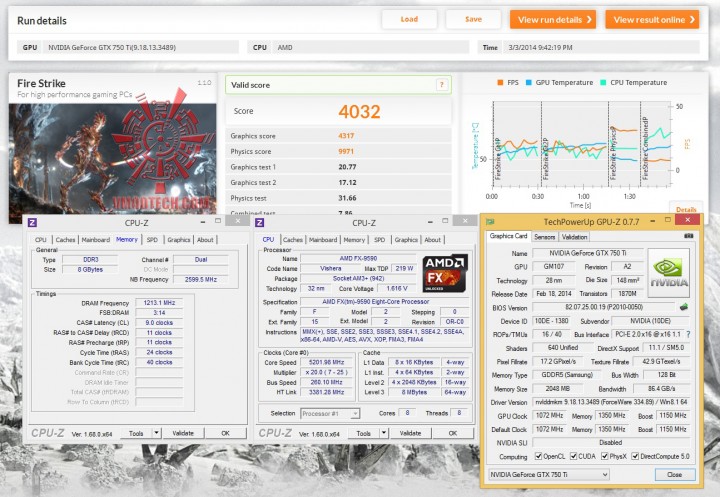Click the GPU-Z title bar icon
This screenshot has height=497, width=720.
pyautogui.click(x=490, y=221)
